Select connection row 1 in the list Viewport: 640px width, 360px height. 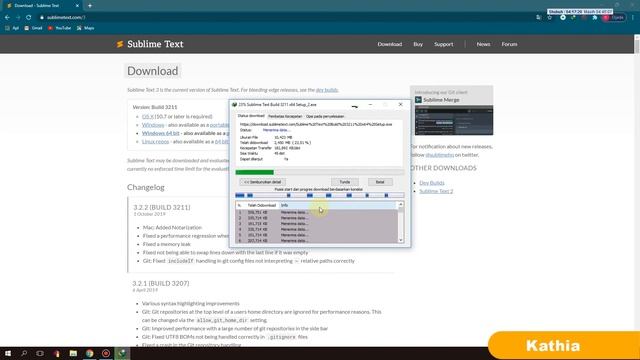[x=316, y=212]
